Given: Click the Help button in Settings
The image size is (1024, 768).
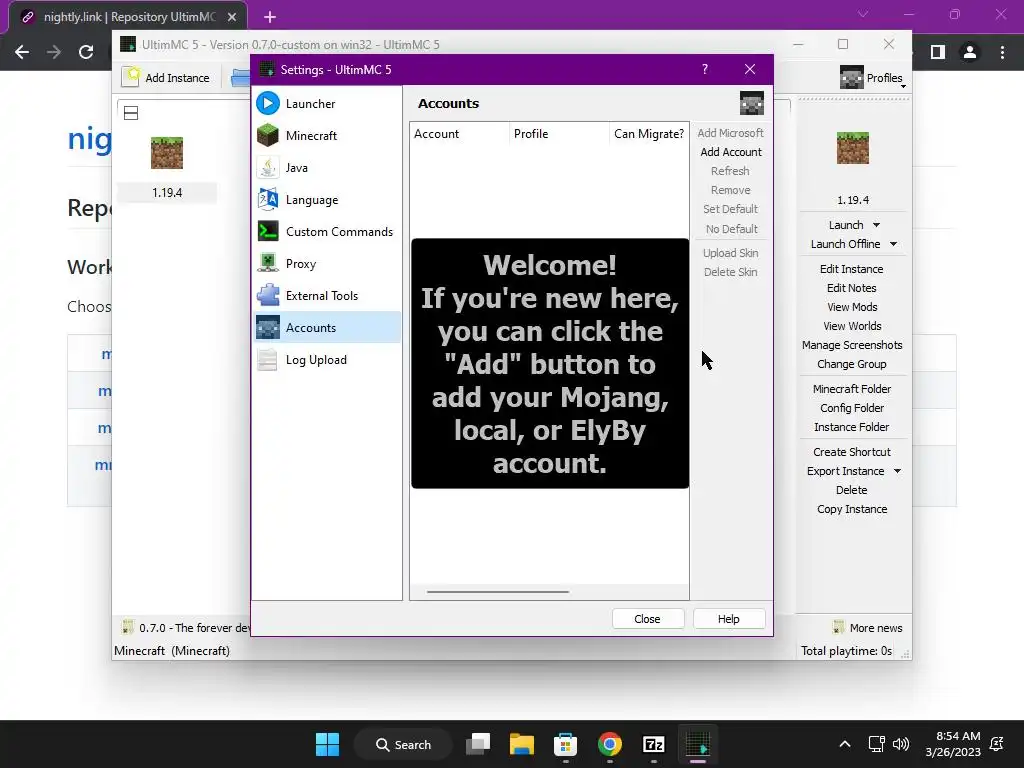Looking at the screenshot, I should 729,619.
